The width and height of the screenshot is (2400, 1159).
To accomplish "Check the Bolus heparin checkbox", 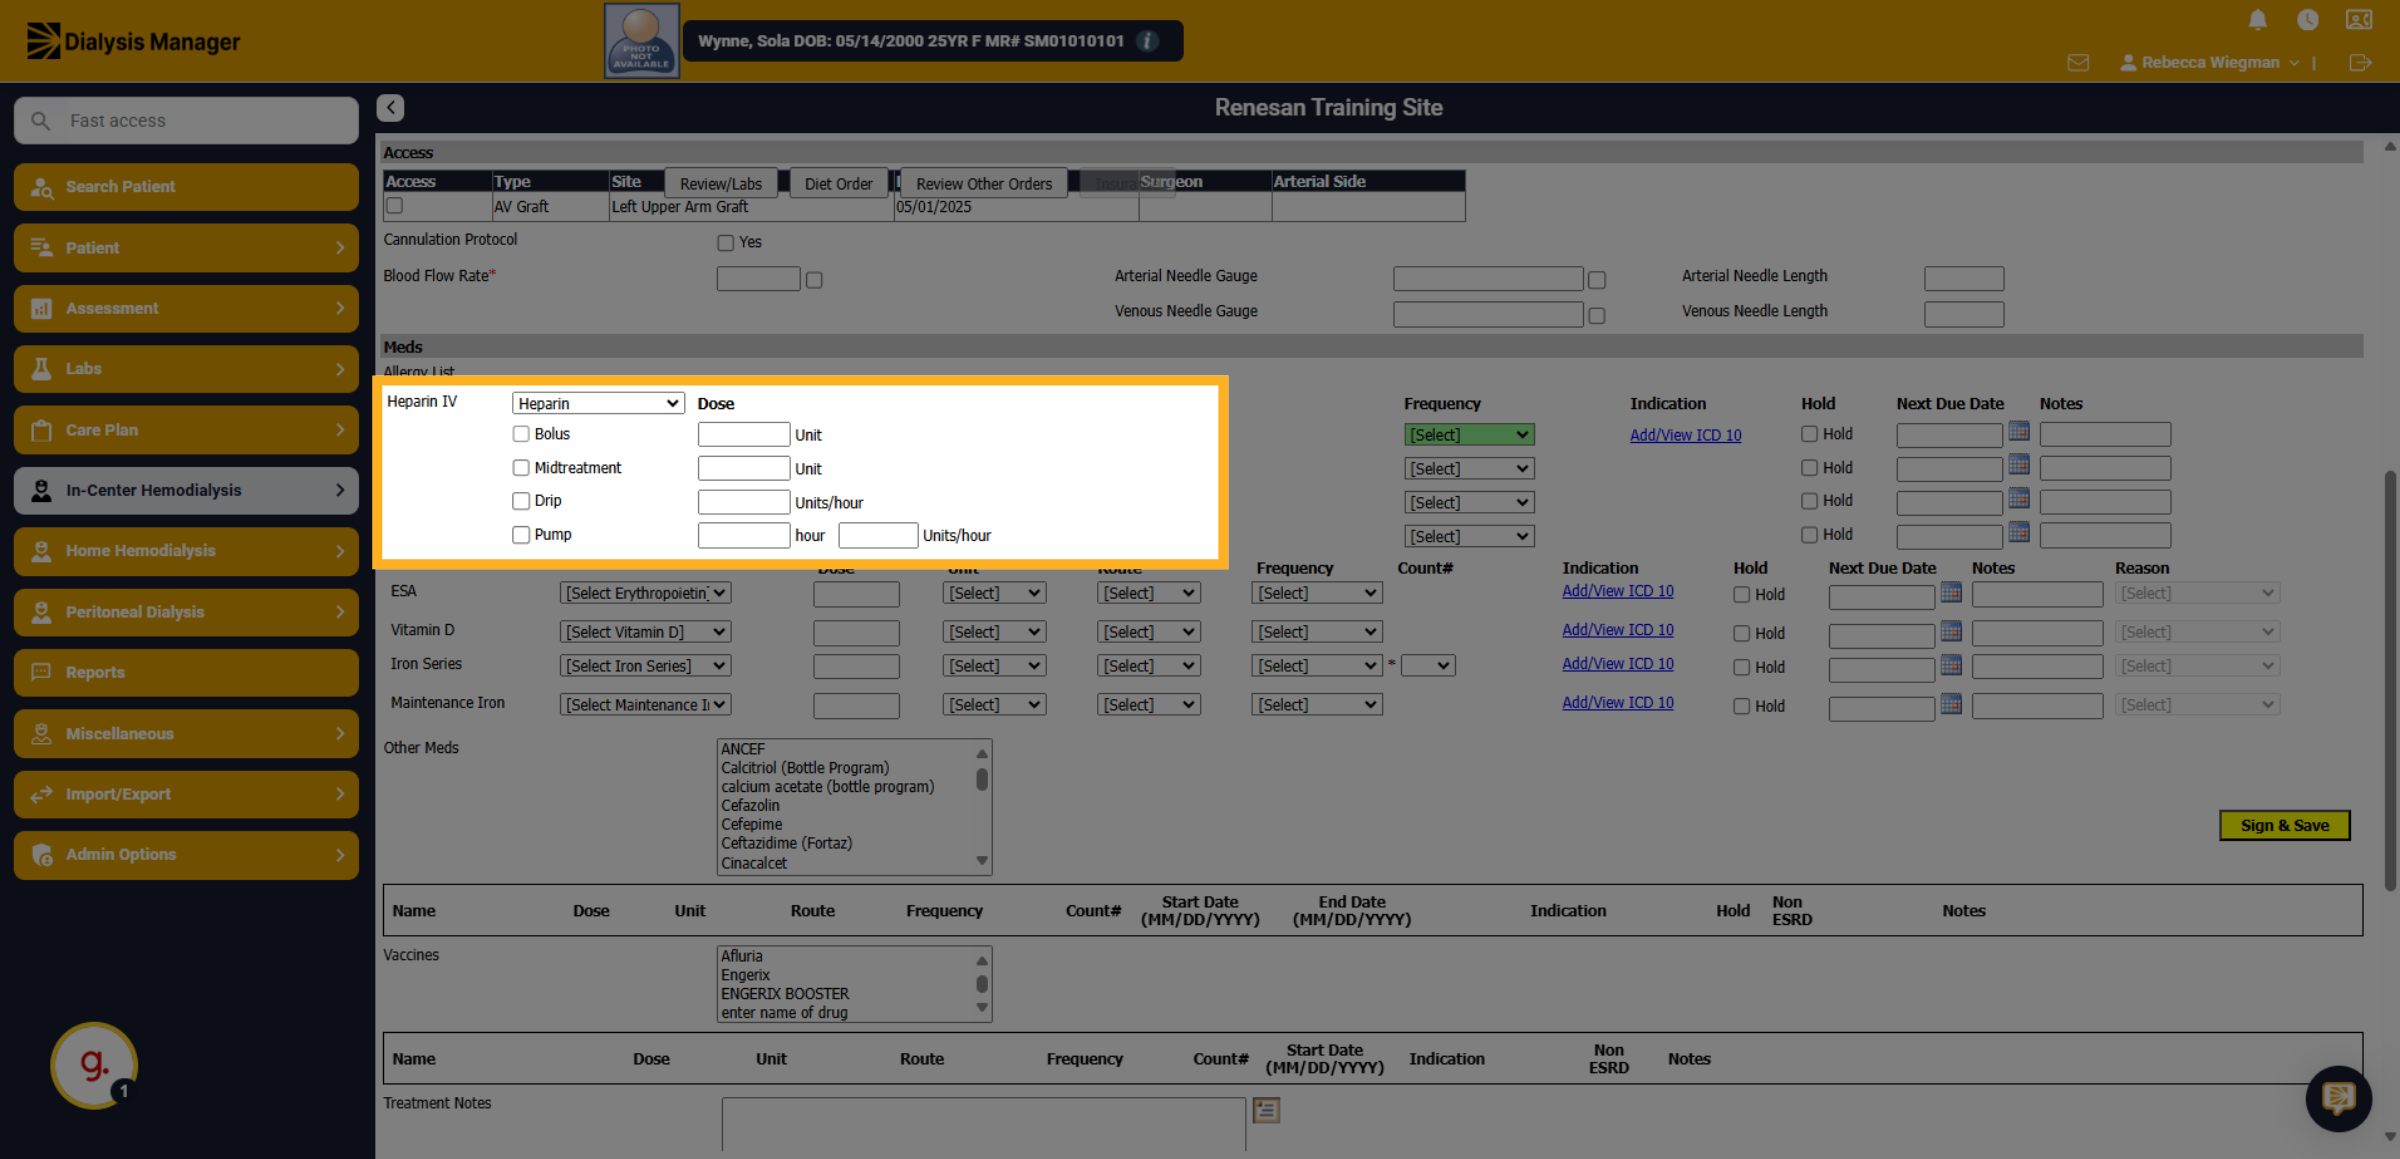I will pyautogui.click(x=521, y=434).
